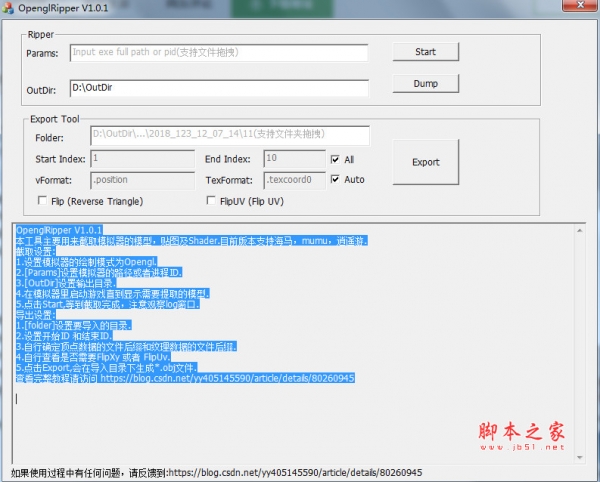This screenshot has height=482, width=600.
Task: Click log line starting '2.[Params]'
Action: pyautogui.click(x=99, y=272)
